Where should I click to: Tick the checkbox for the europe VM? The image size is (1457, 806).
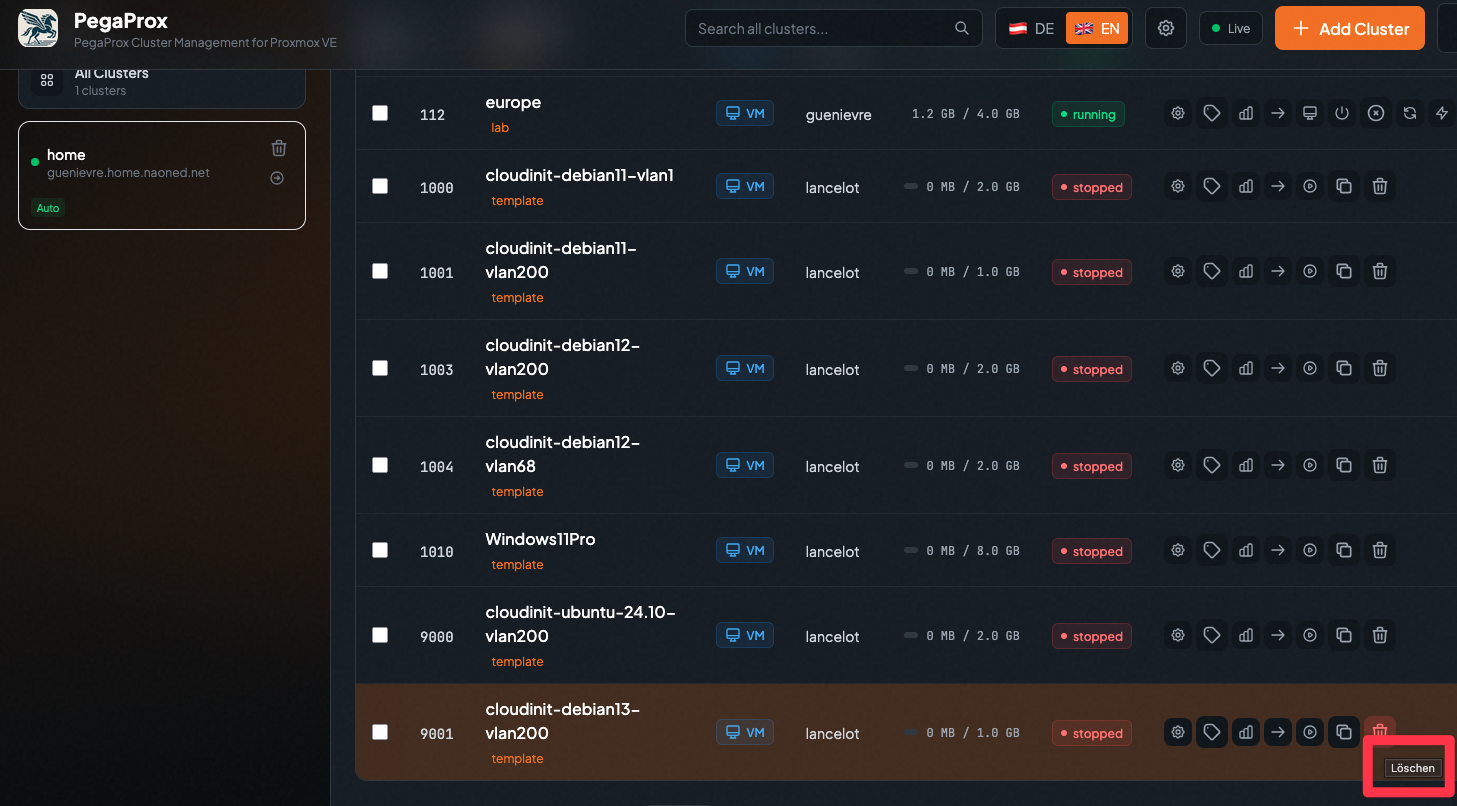coord(380,113)
